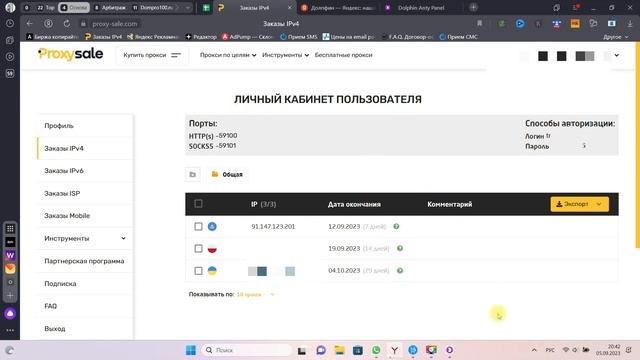640x360 pixels.
Task: Select 'Заказы IPv6' sidebar item
Action: [x=64, y=171]
